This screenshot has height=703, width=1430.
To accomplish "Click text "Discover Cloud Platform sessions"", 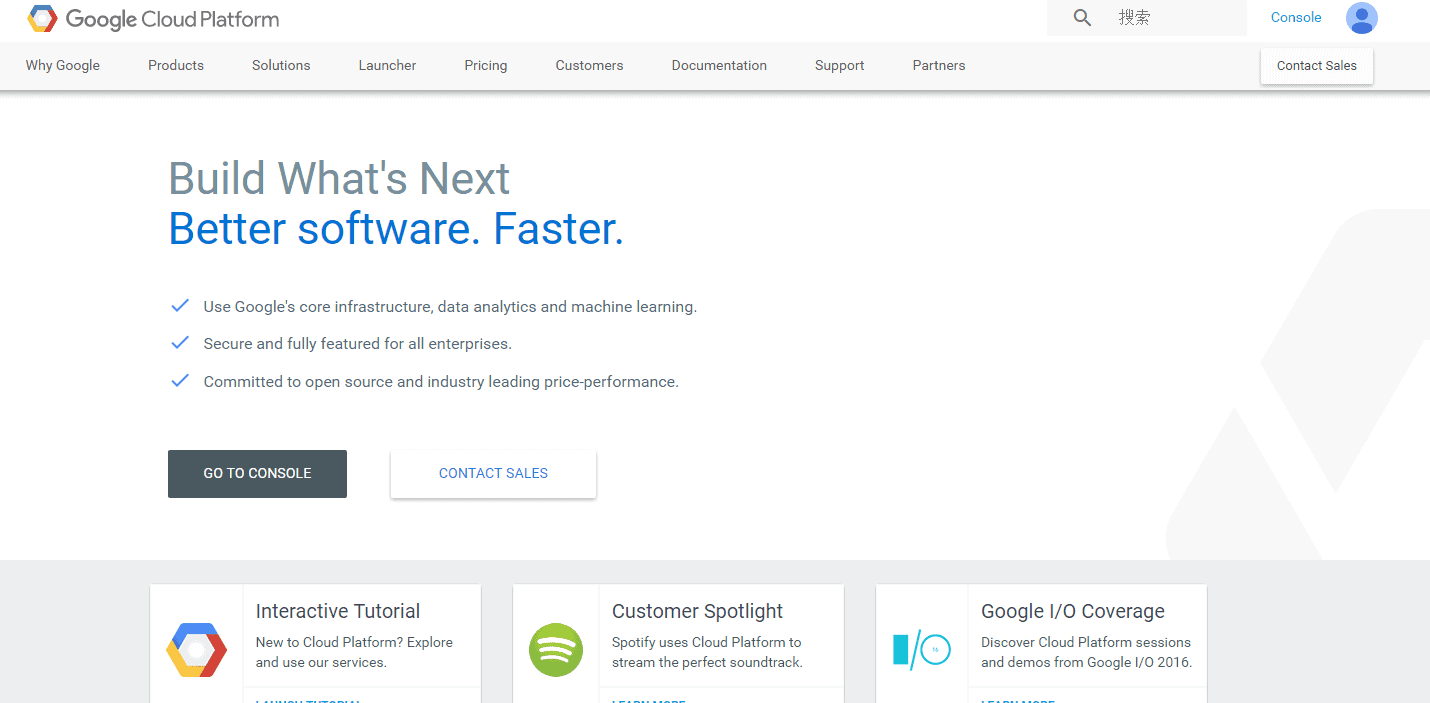I will click(1086, 642).
